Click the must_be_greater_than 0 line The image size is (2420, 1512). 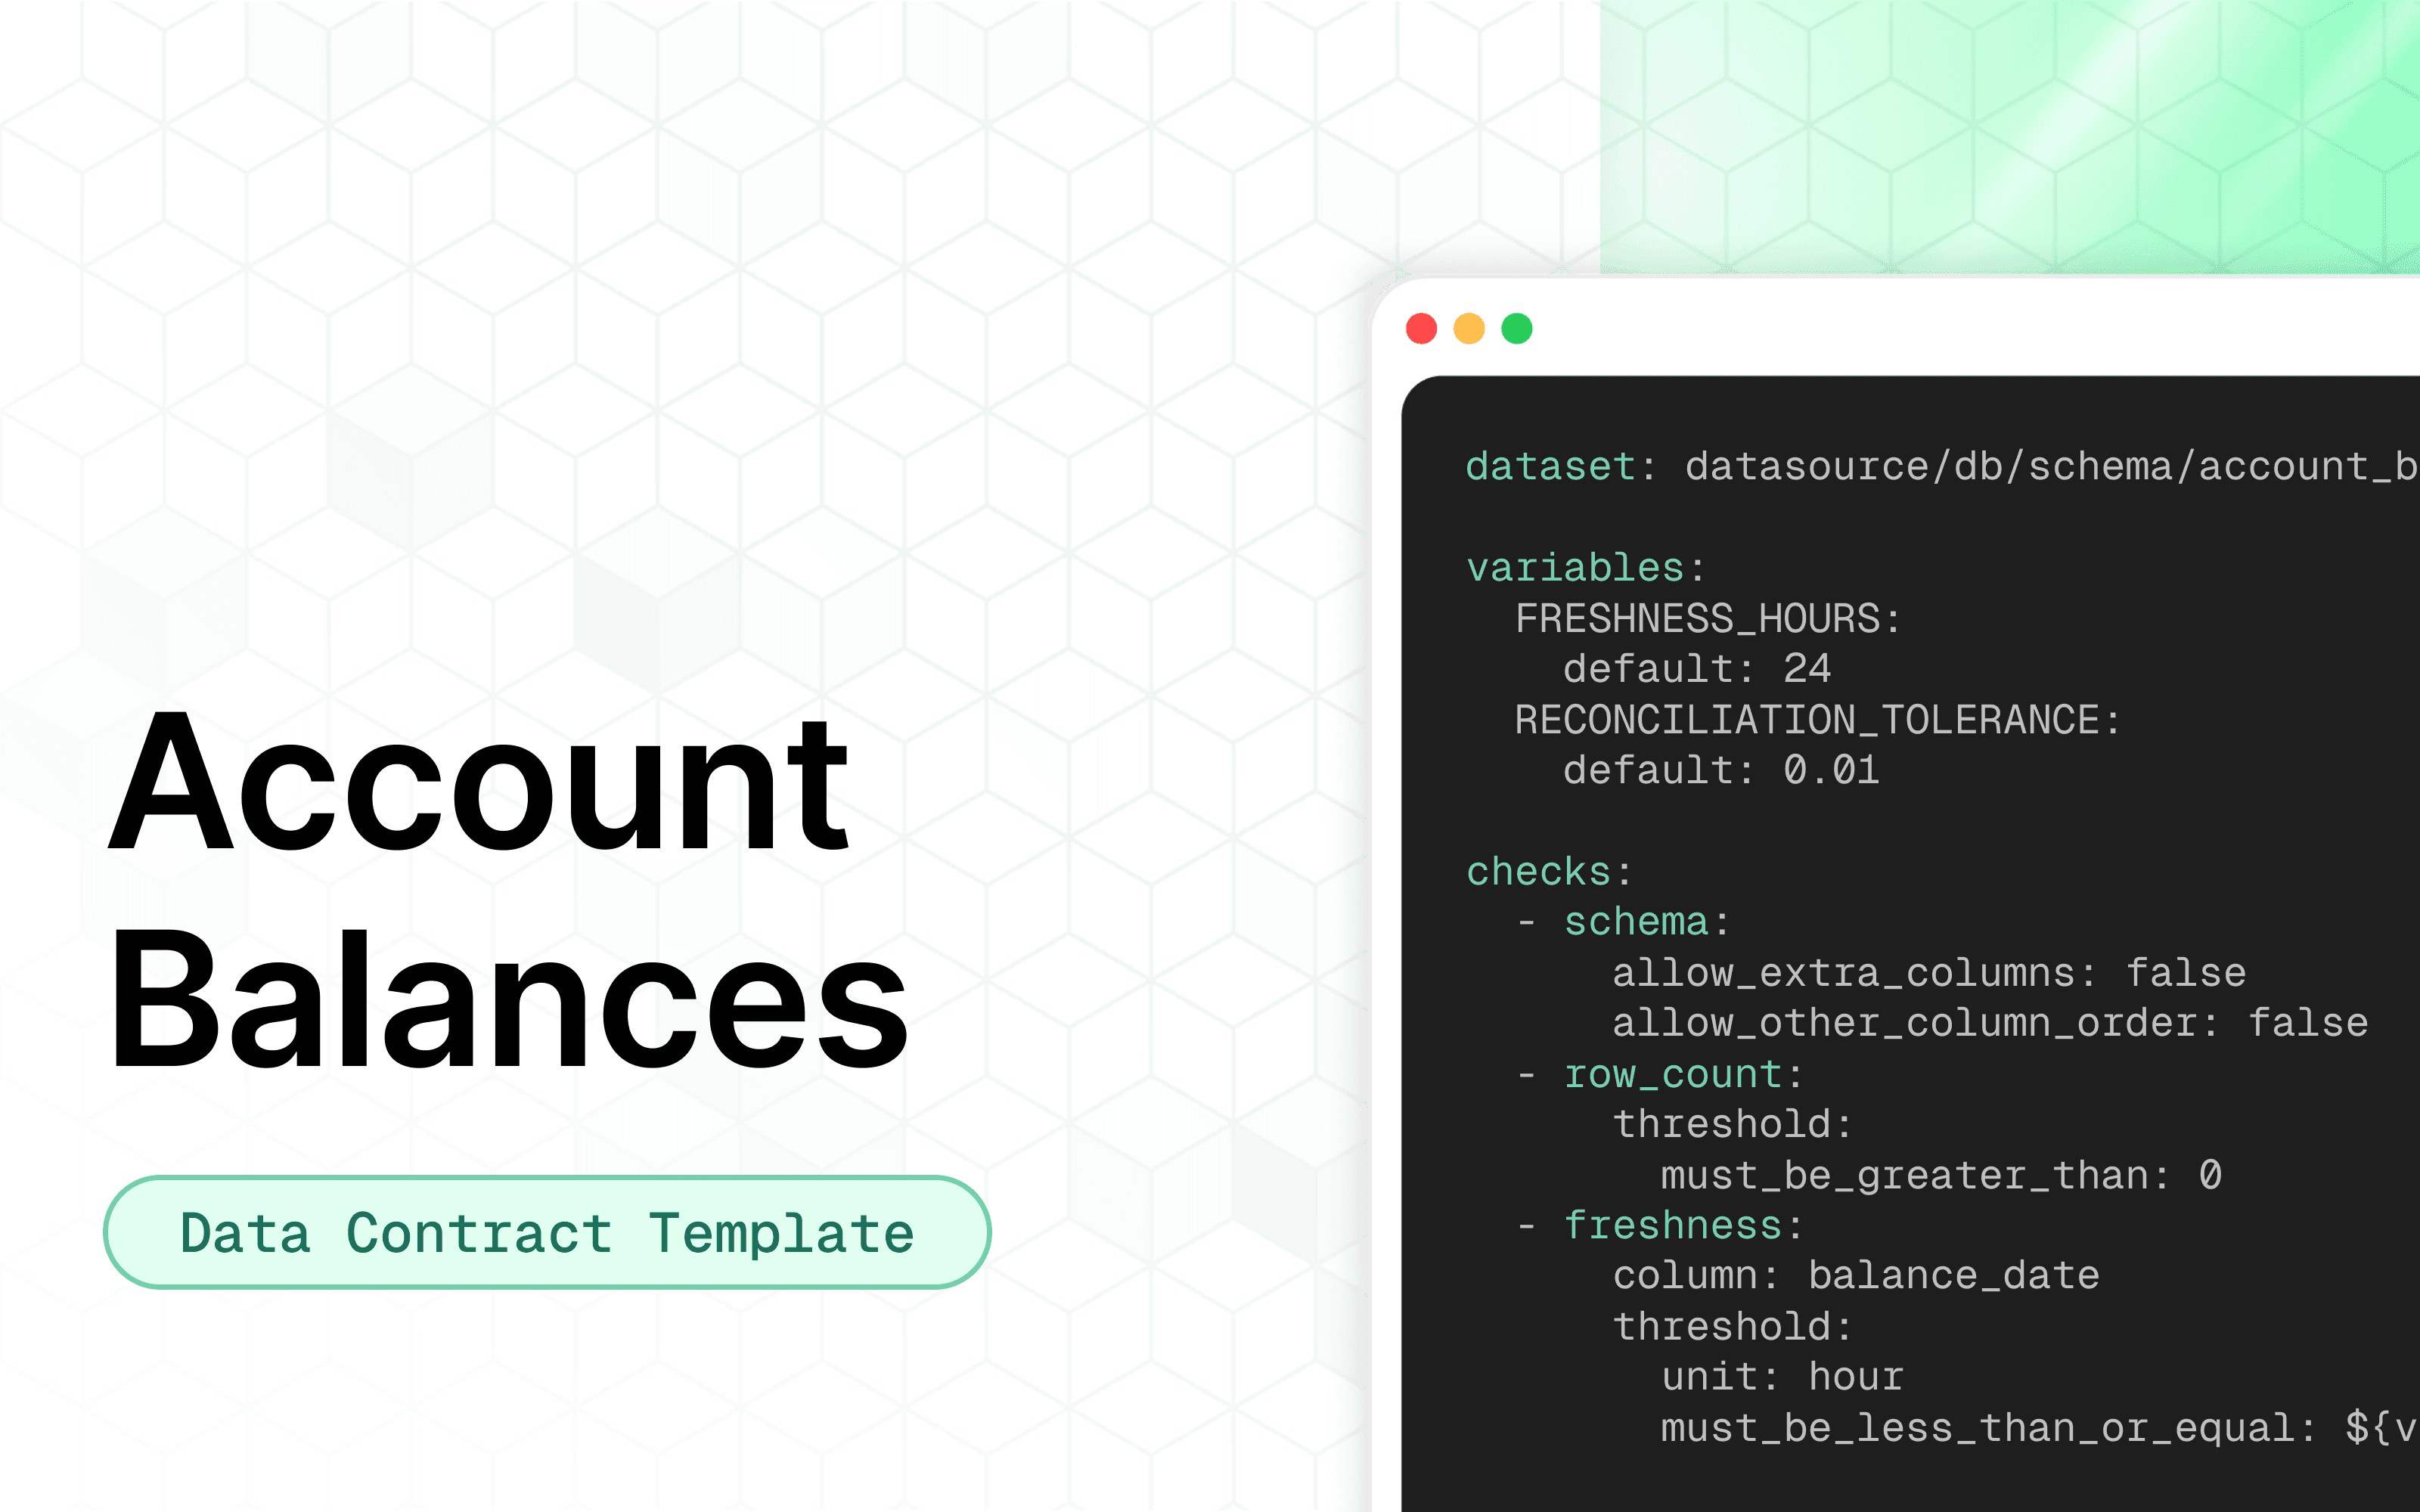(1940, 1175)
